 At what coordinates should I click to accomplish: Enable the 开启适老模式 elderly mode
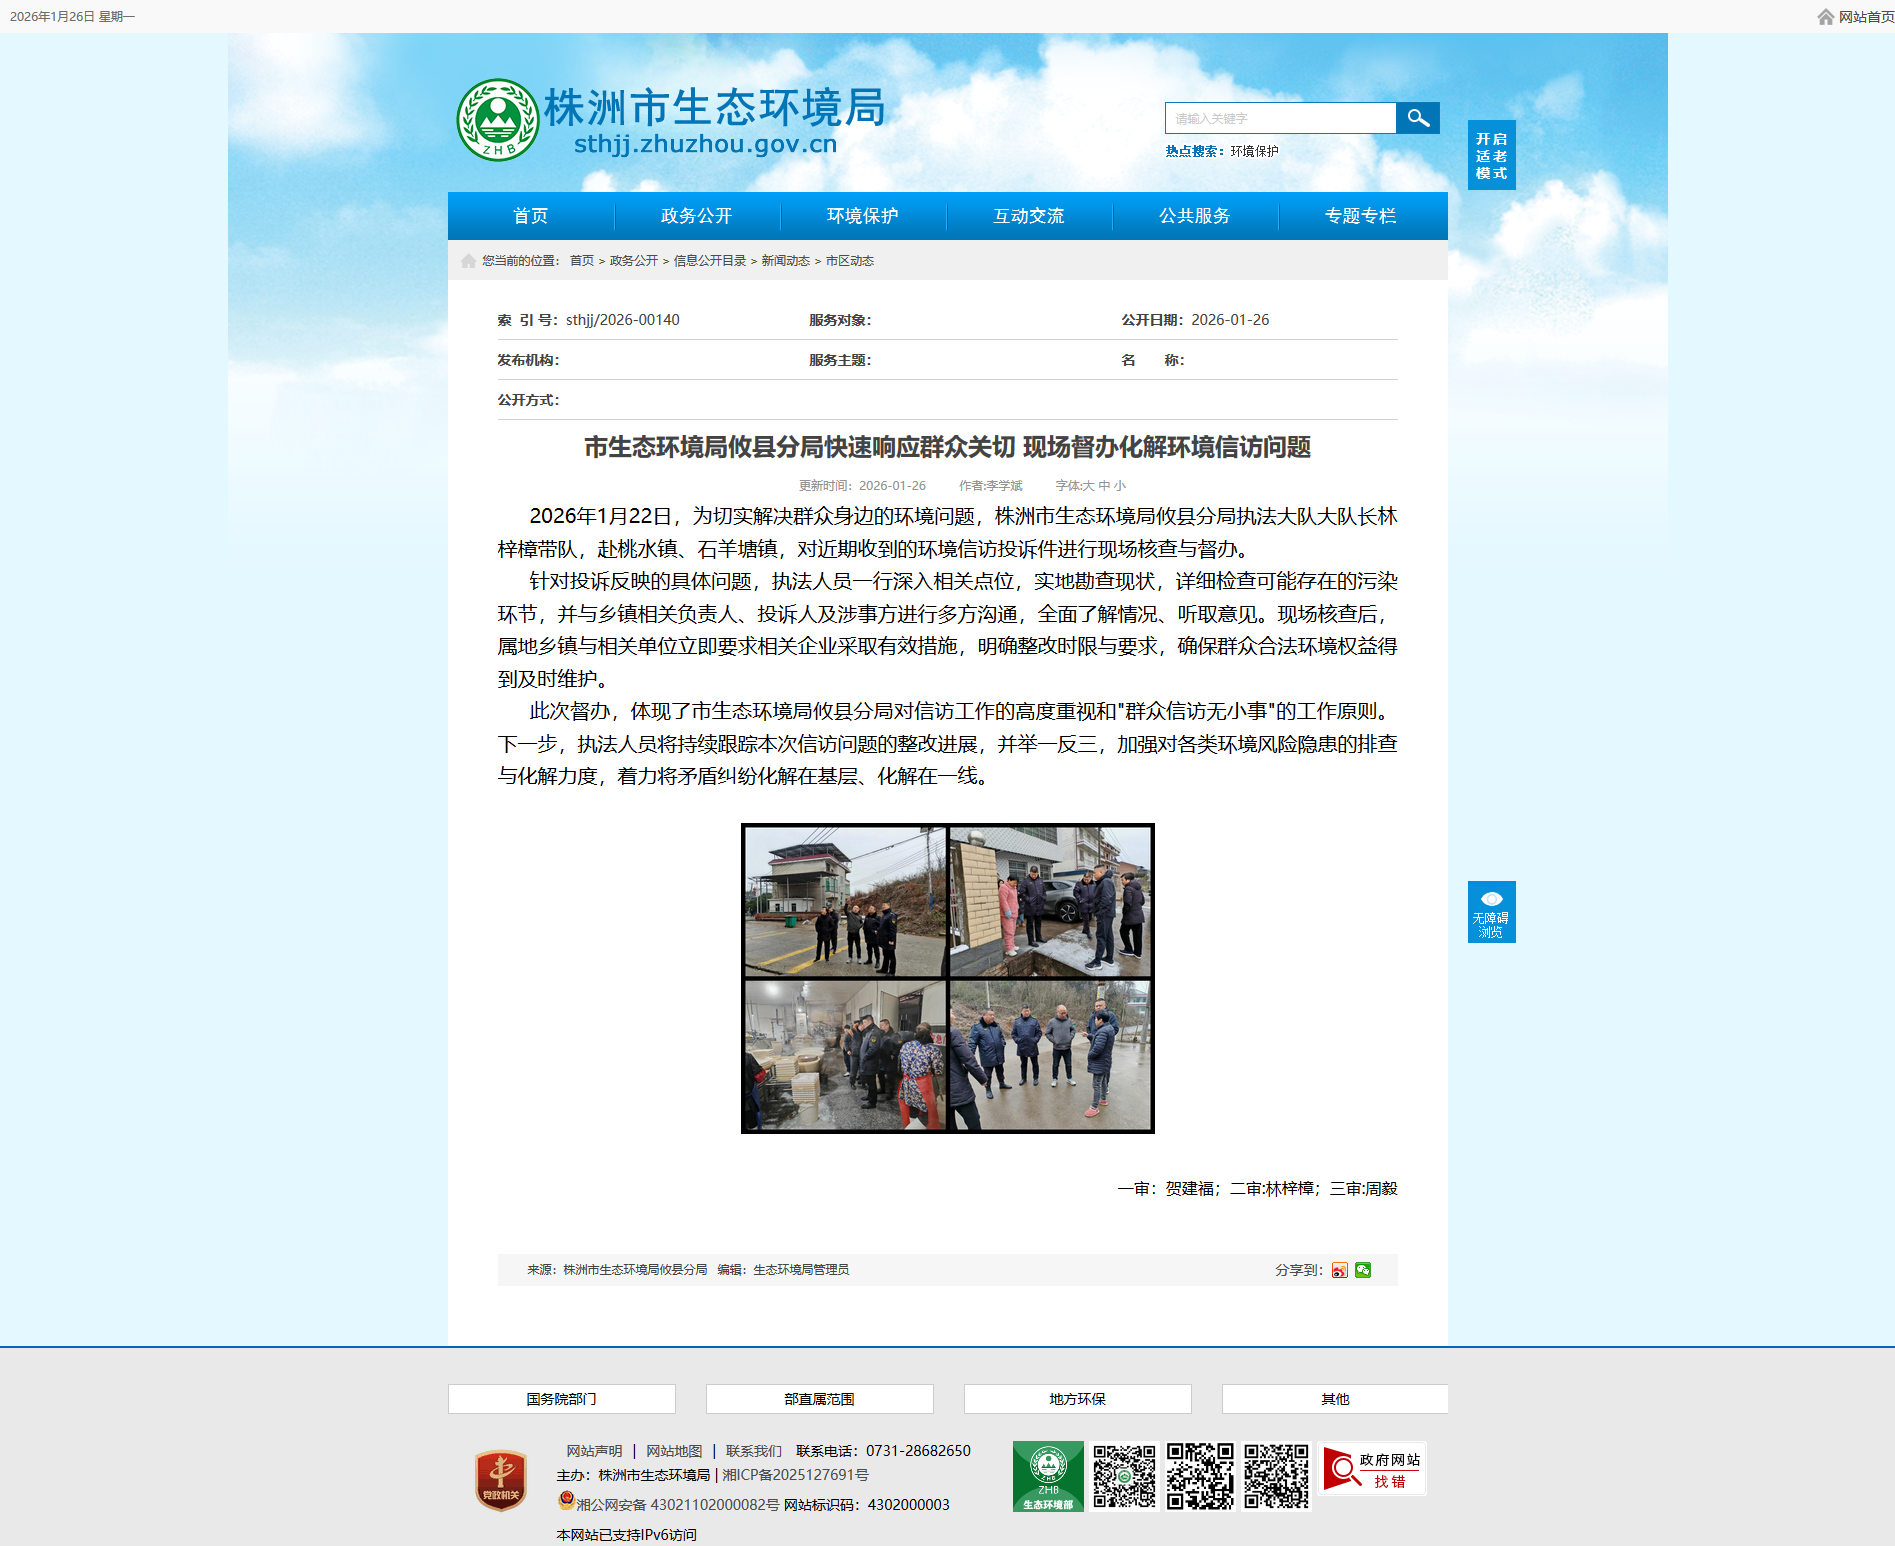click(1491, 155)
